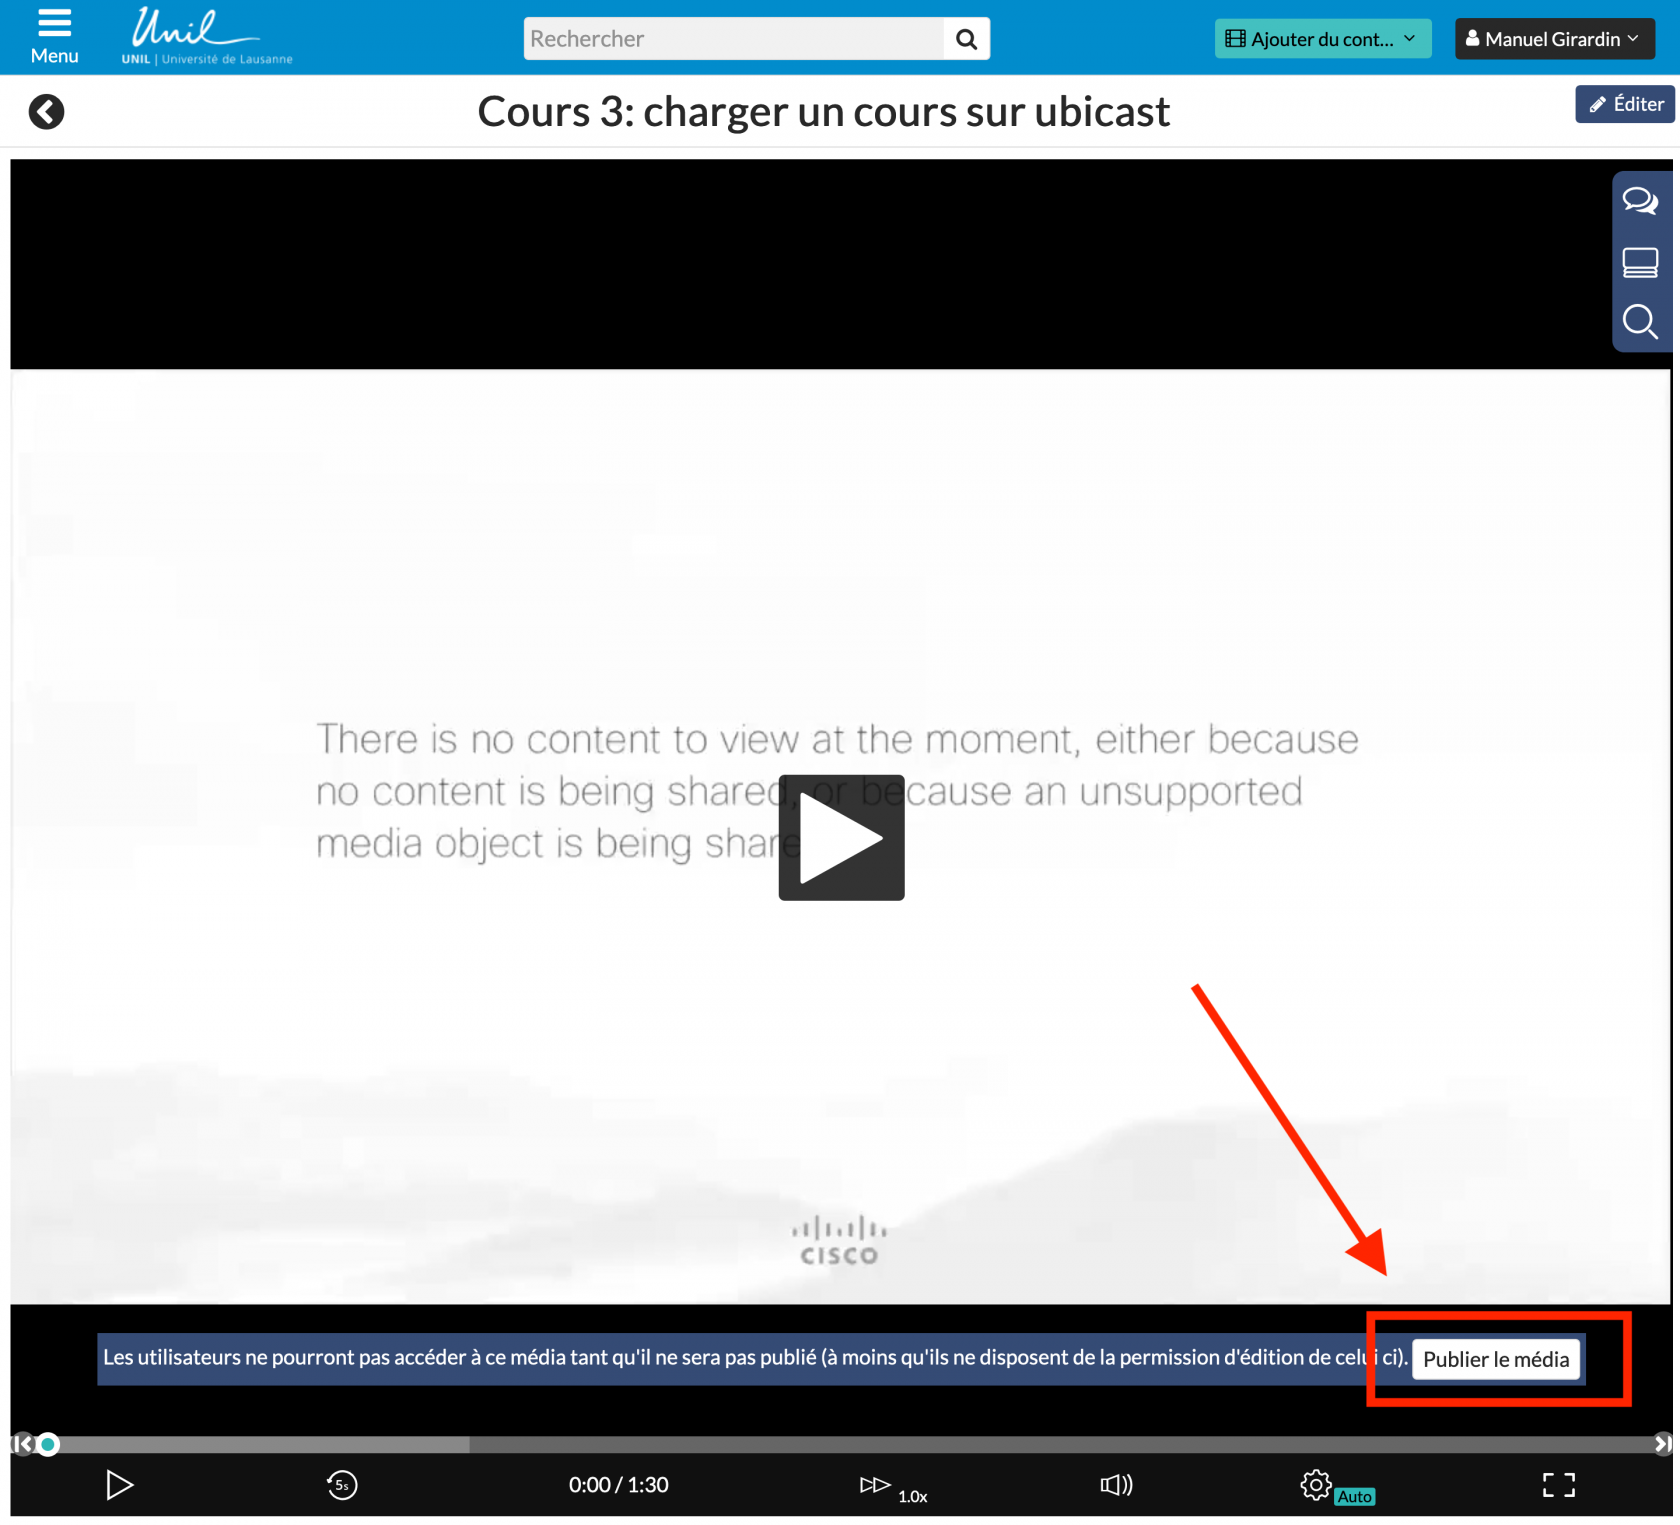Click the video progress seek bar
Viewport: 1680px width, 1525px height.
pyautogui.click(x=840, y=1444)
